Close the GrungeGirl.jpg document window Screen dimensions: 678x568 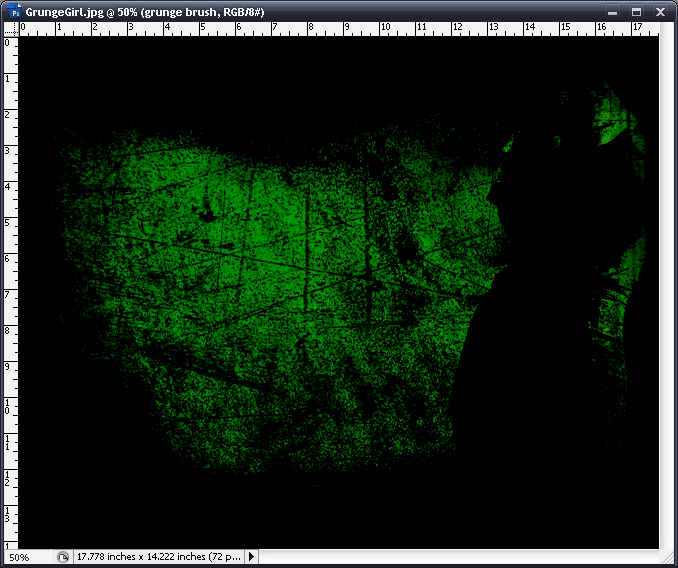660,12
